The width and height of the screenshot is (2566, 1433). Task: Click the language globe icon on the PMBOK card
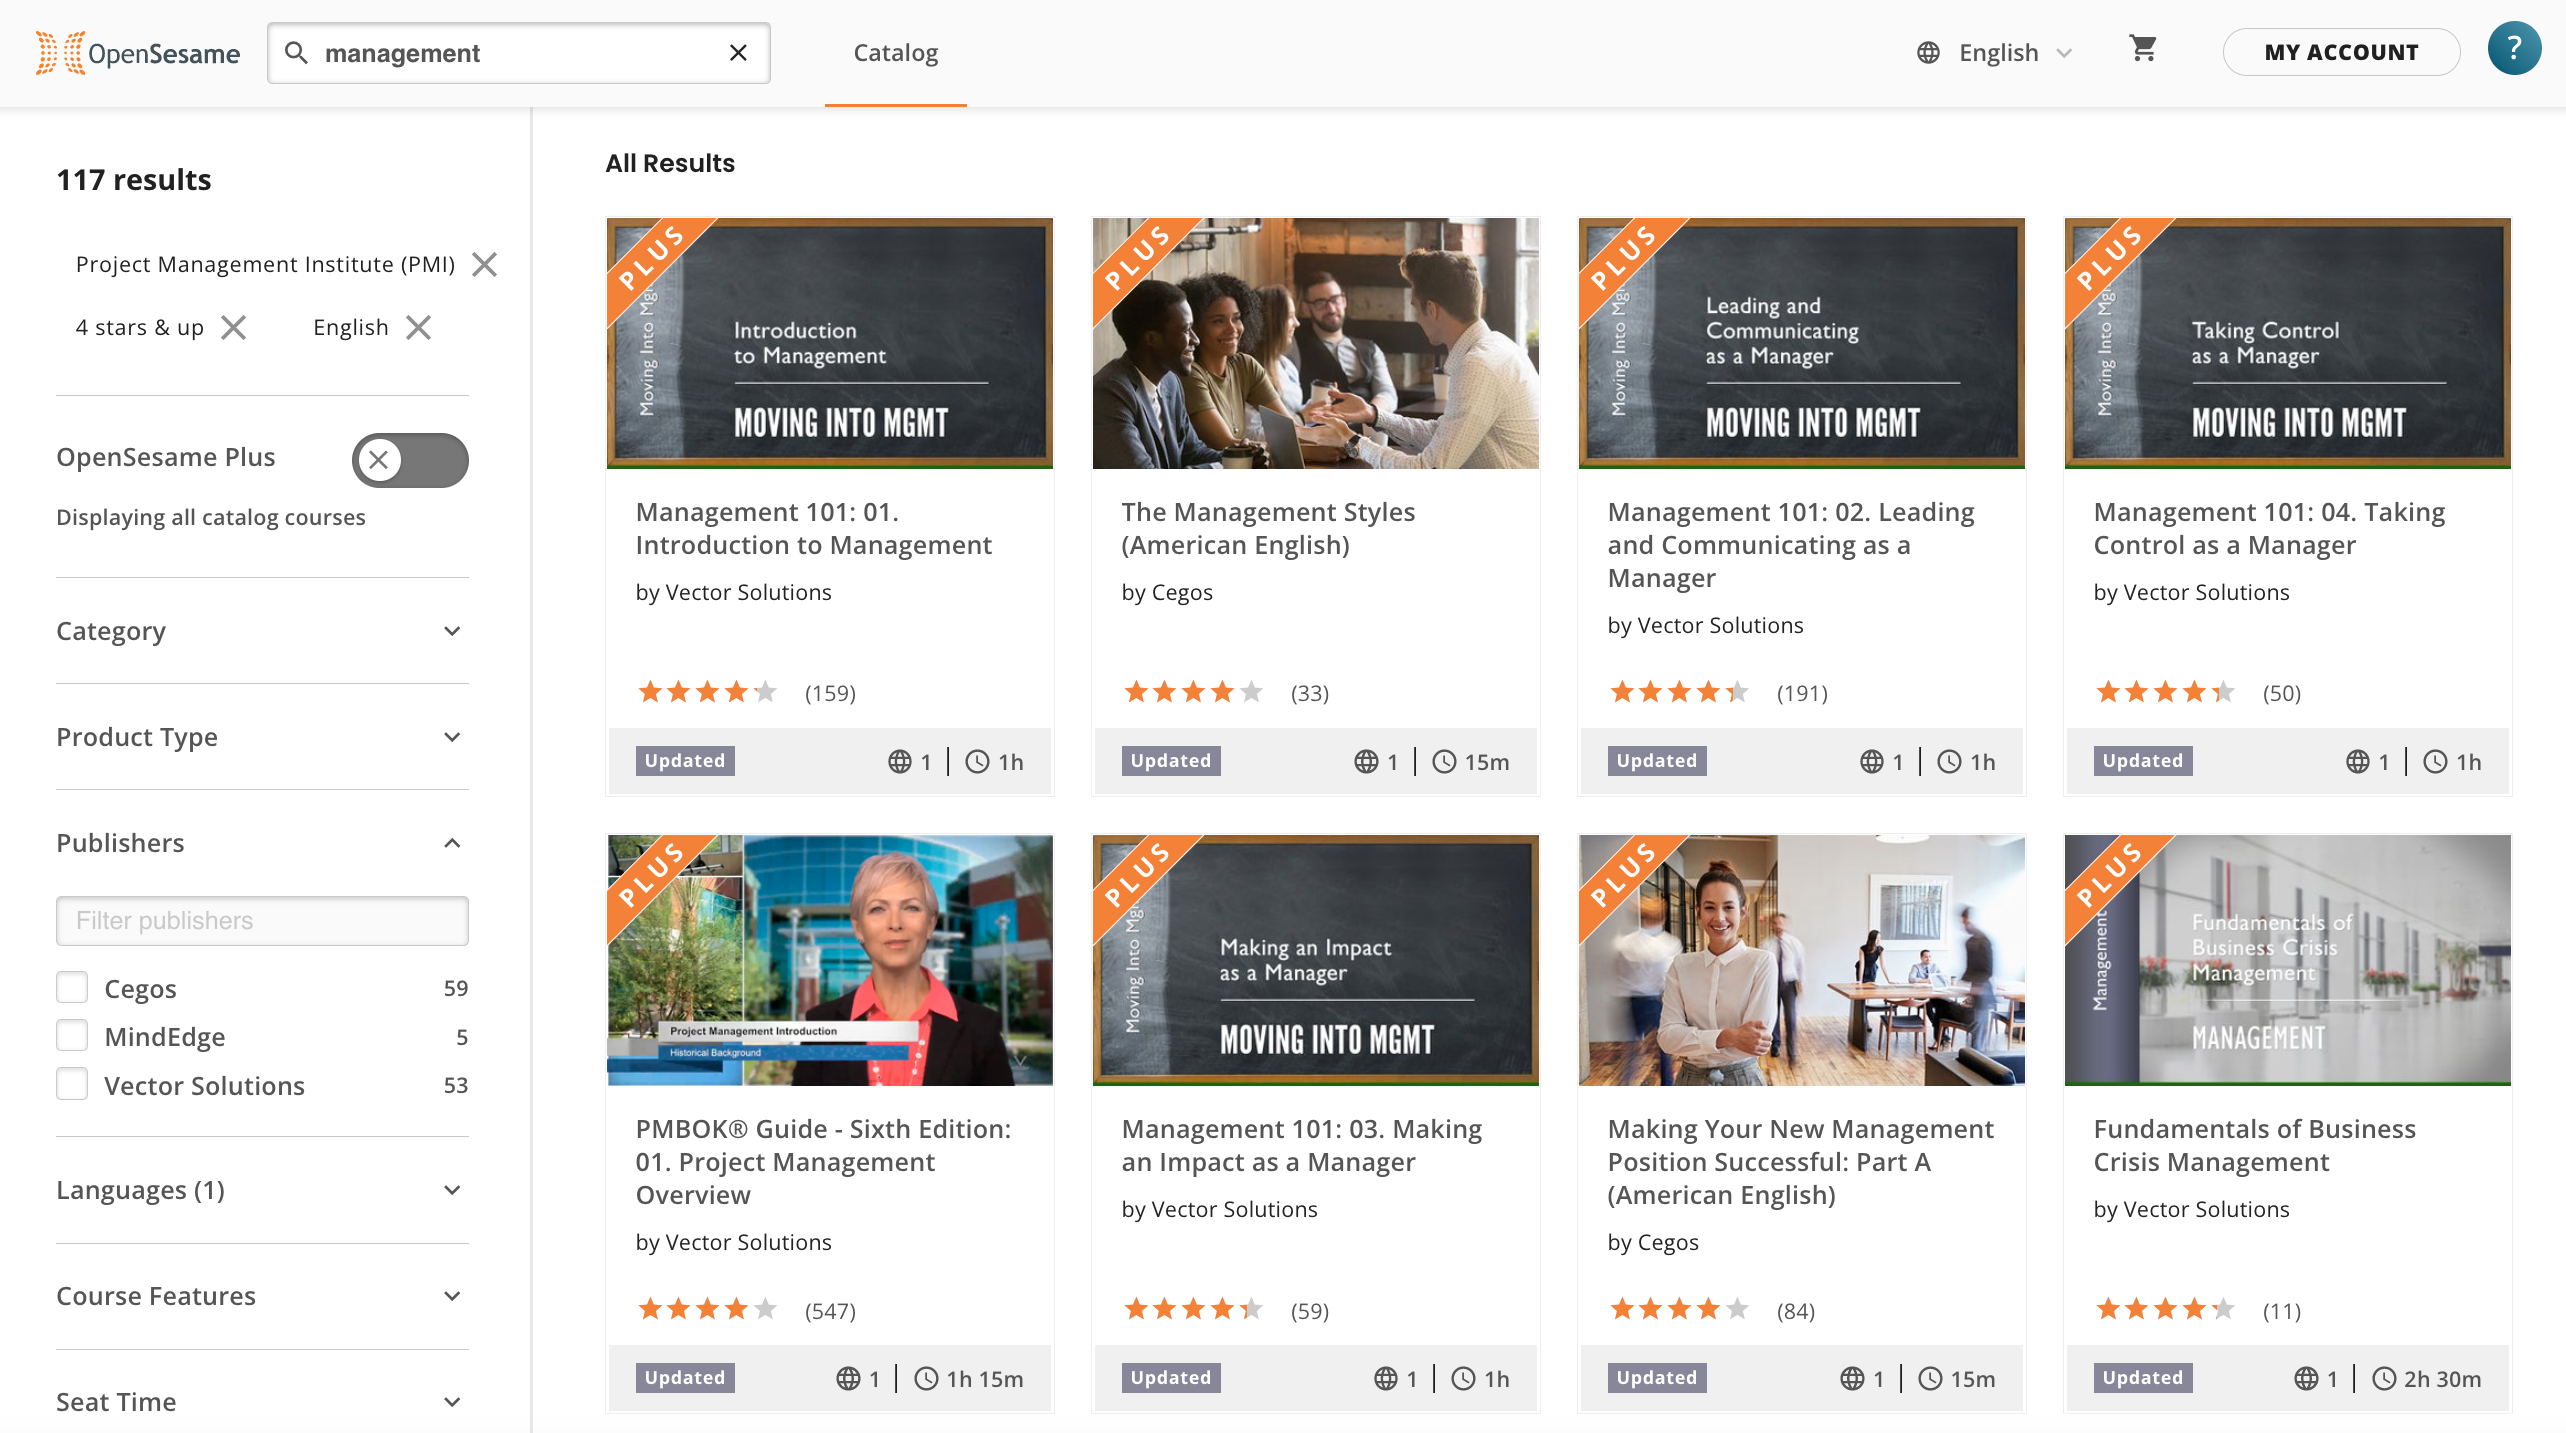coord(848,1379)
